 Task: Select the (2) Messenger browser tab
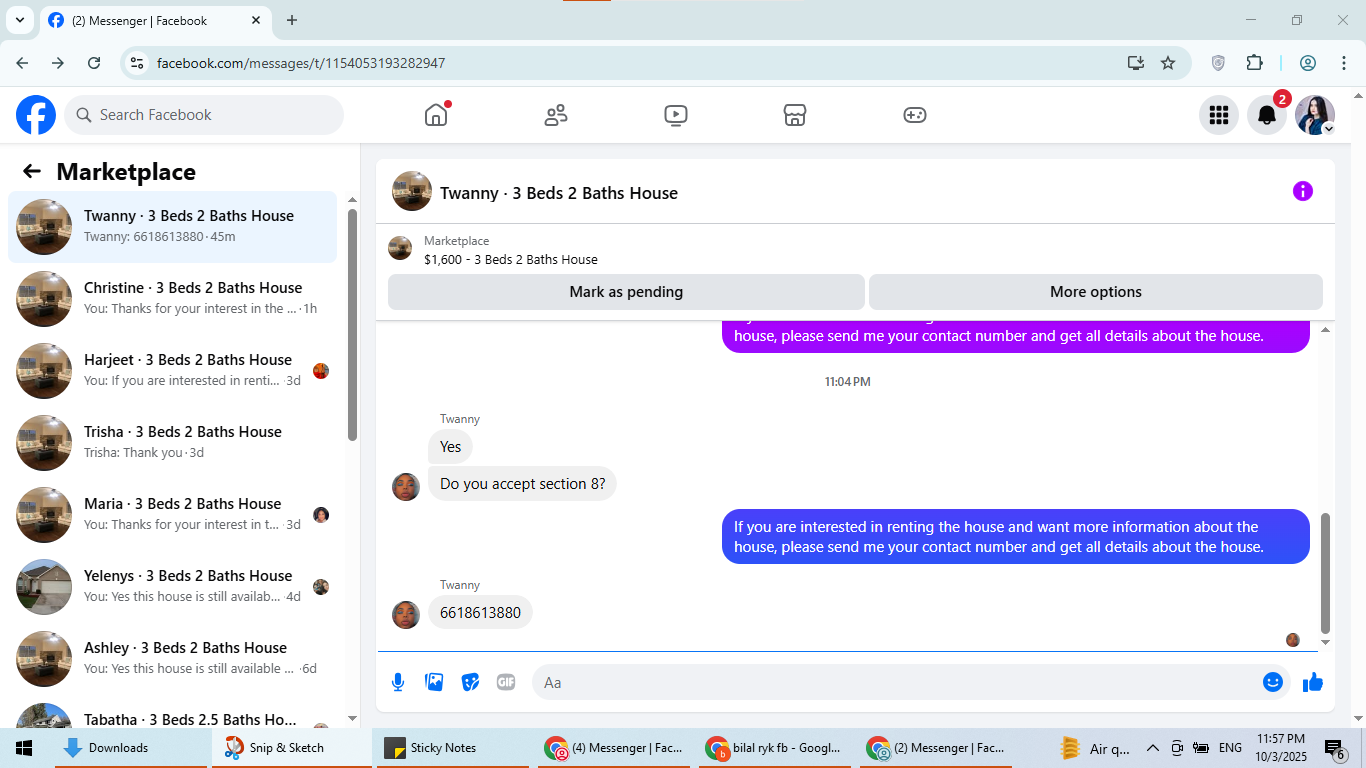(155, 20)
